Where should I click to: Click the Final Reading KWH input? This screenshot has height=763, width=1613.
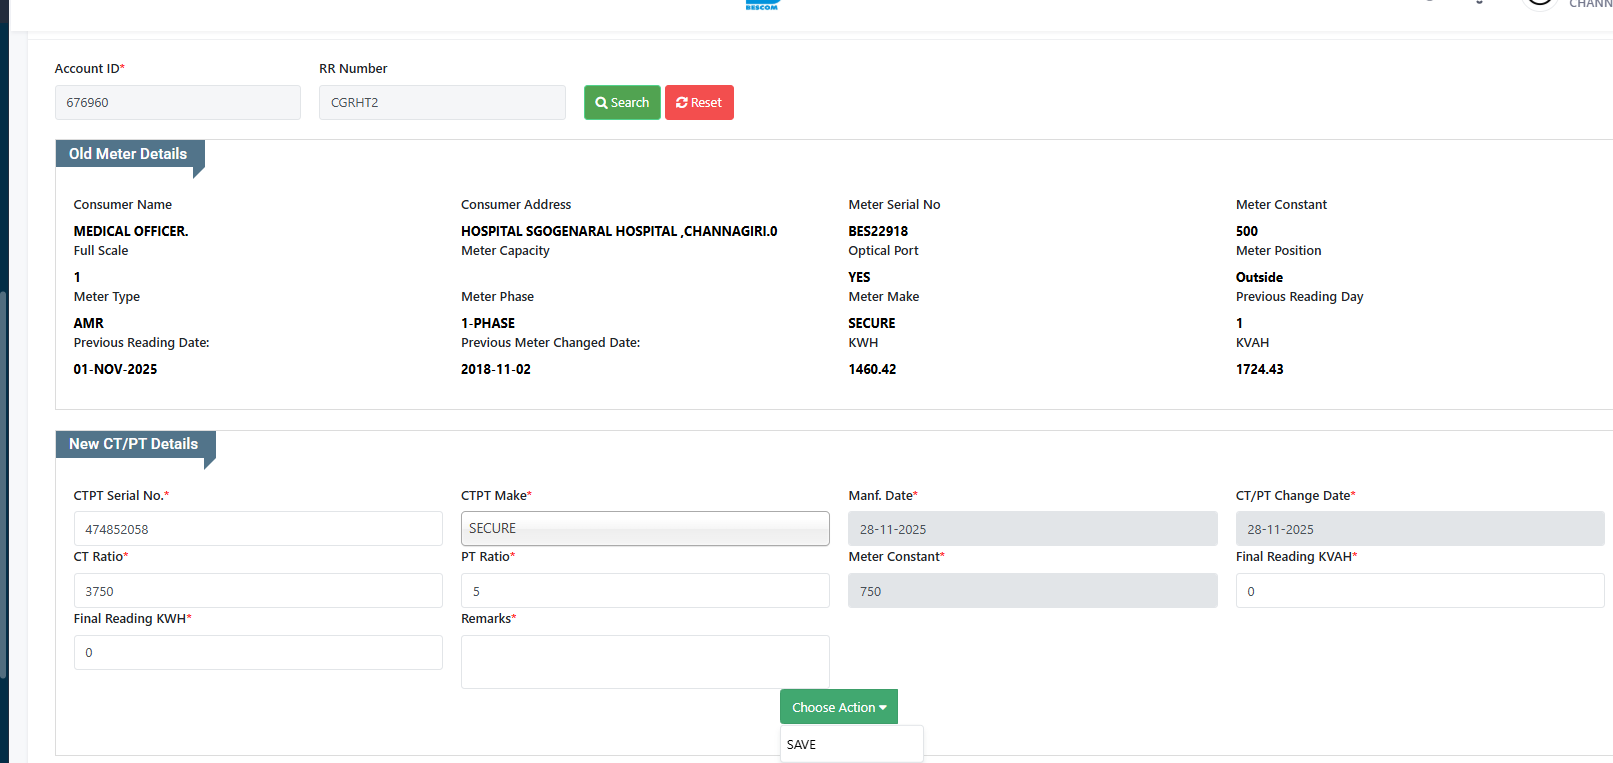tap(258, 653)
